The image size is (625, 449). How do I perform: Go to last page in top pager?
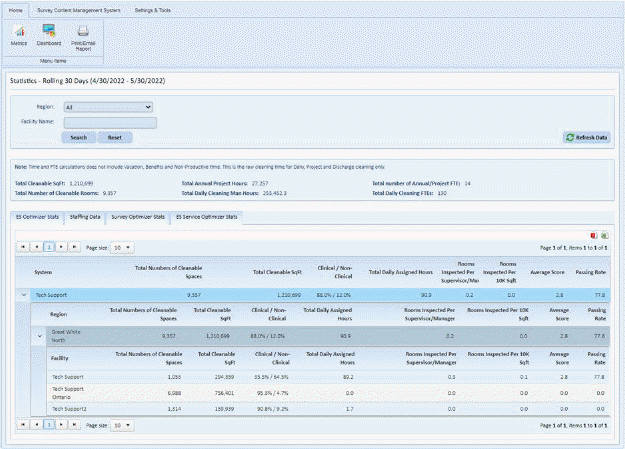[x=74, y=246]
